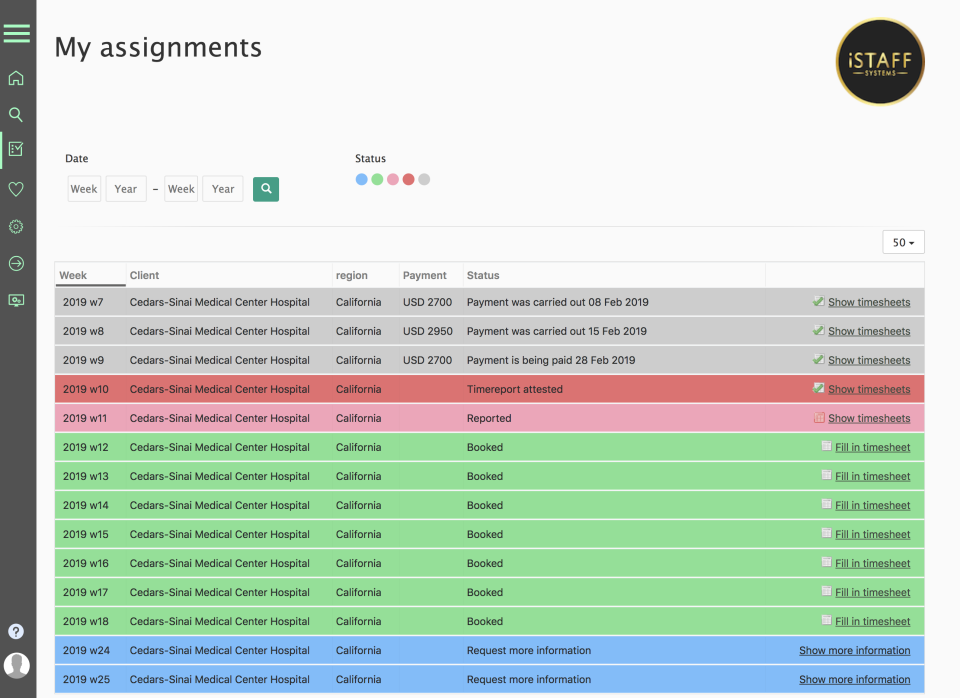Viewport: 960px width, 698px height.
Task: Show more information for 2019 w25
Action: pyautogui.click(x=854, y=679)
